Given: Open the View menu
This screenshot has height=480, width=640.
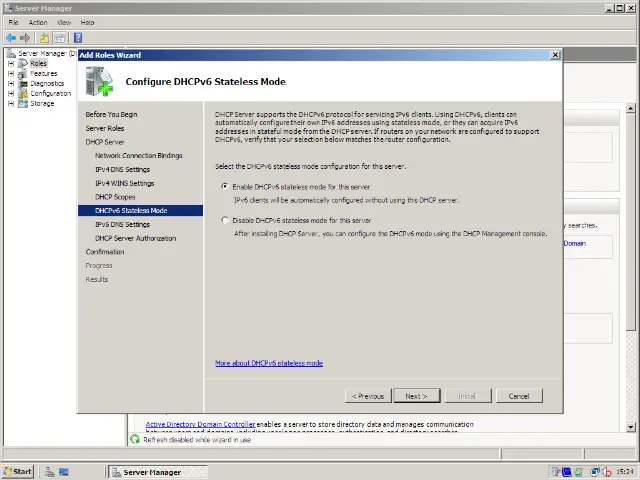Looking at the screenshot, I should 64,22.
